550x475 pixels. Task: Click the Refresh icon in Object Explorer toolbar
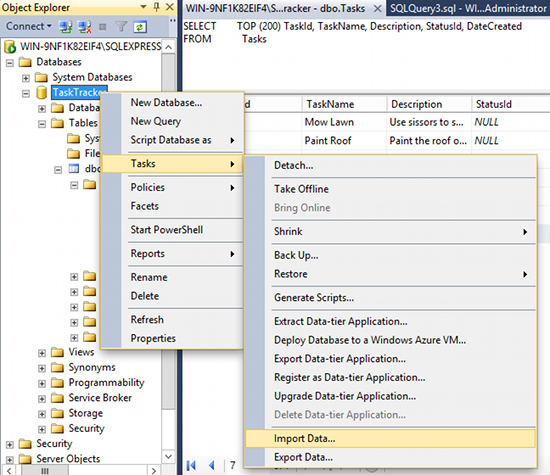(140, 27)
